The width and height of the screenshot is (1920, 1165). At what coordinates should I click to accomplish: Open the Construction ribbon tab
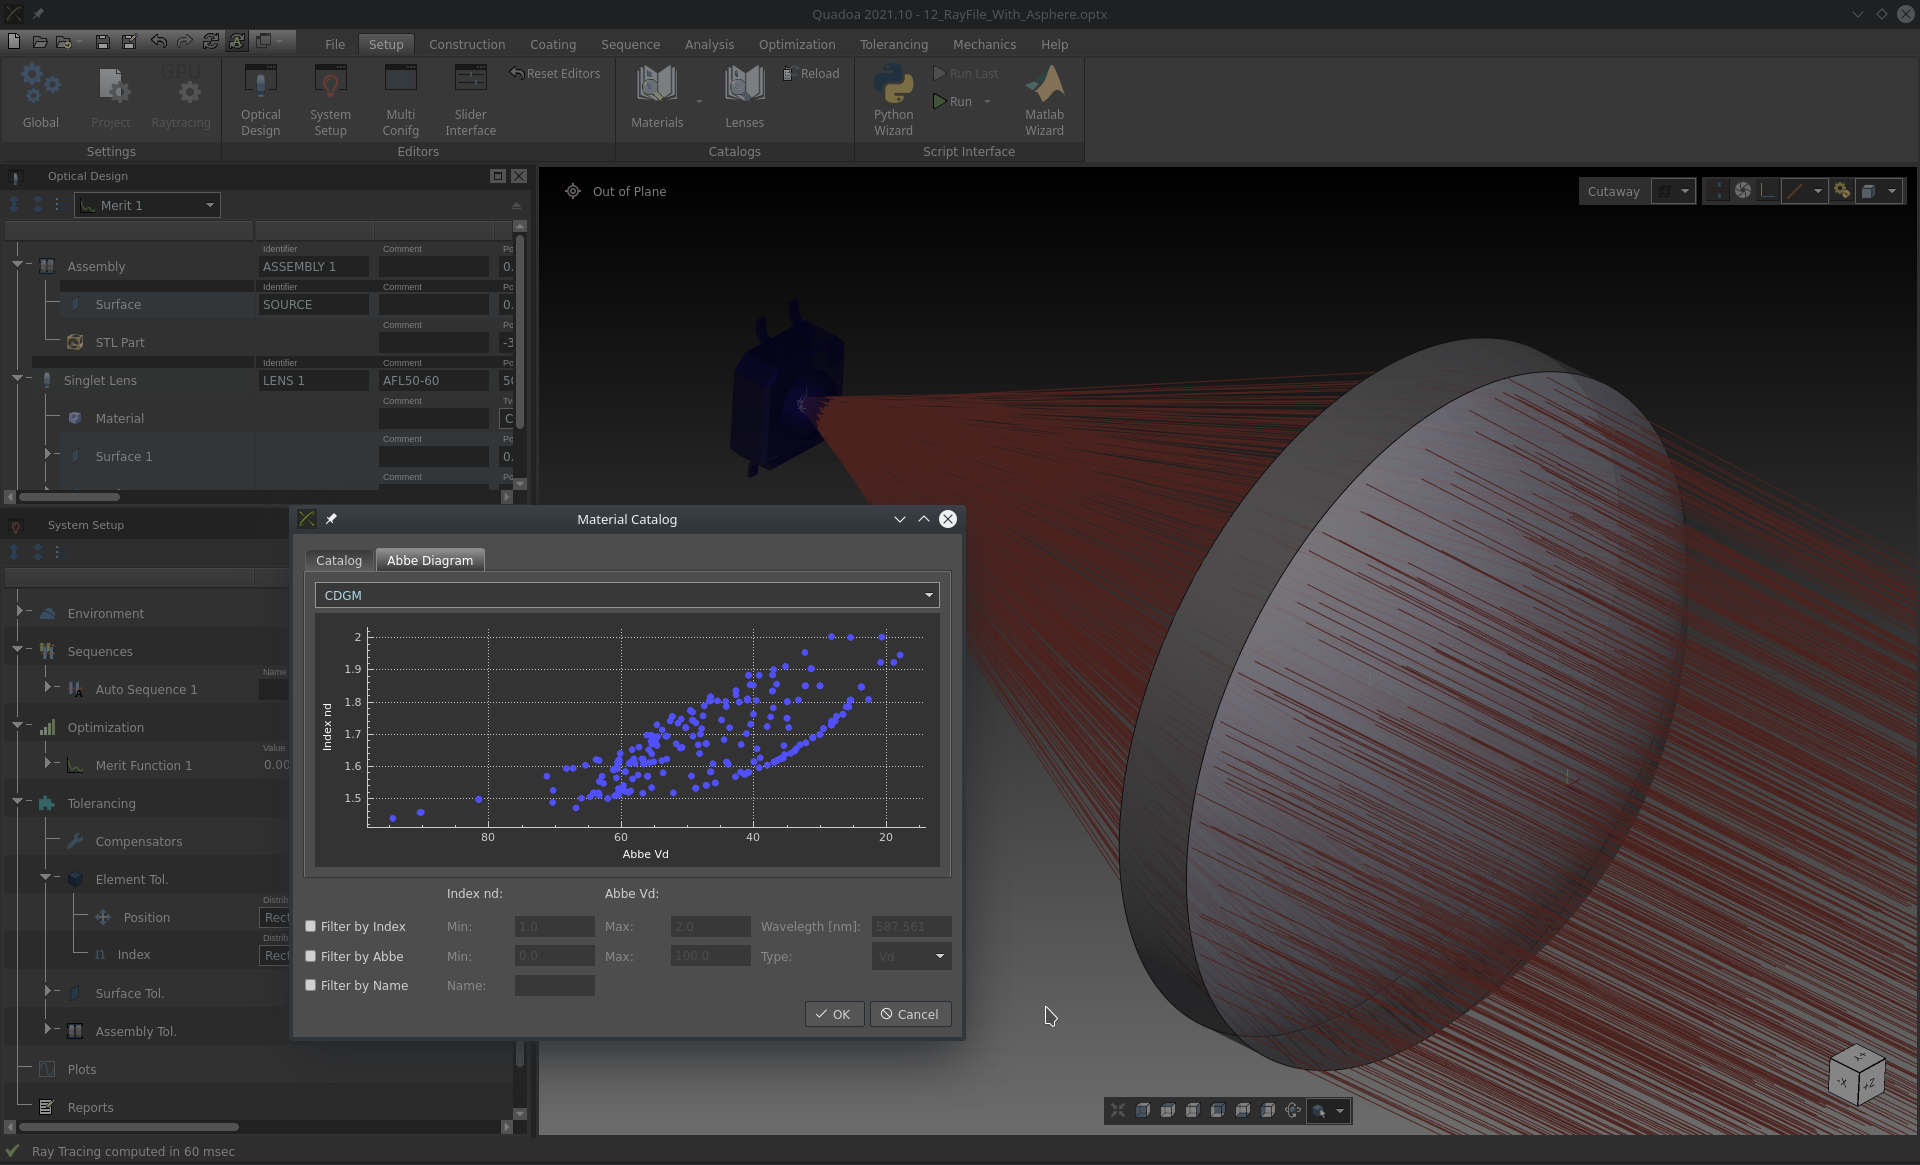click(x=467, y=44)
